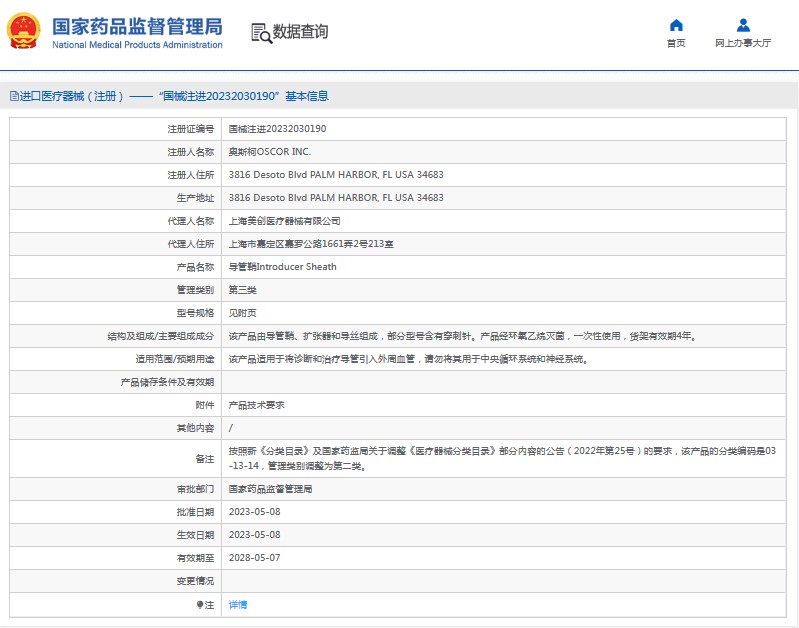Select 批准日期 value 2023-05-08
The width and height of the screenshot is (799, 628).
pyautogui.click(x=254, y=512)
